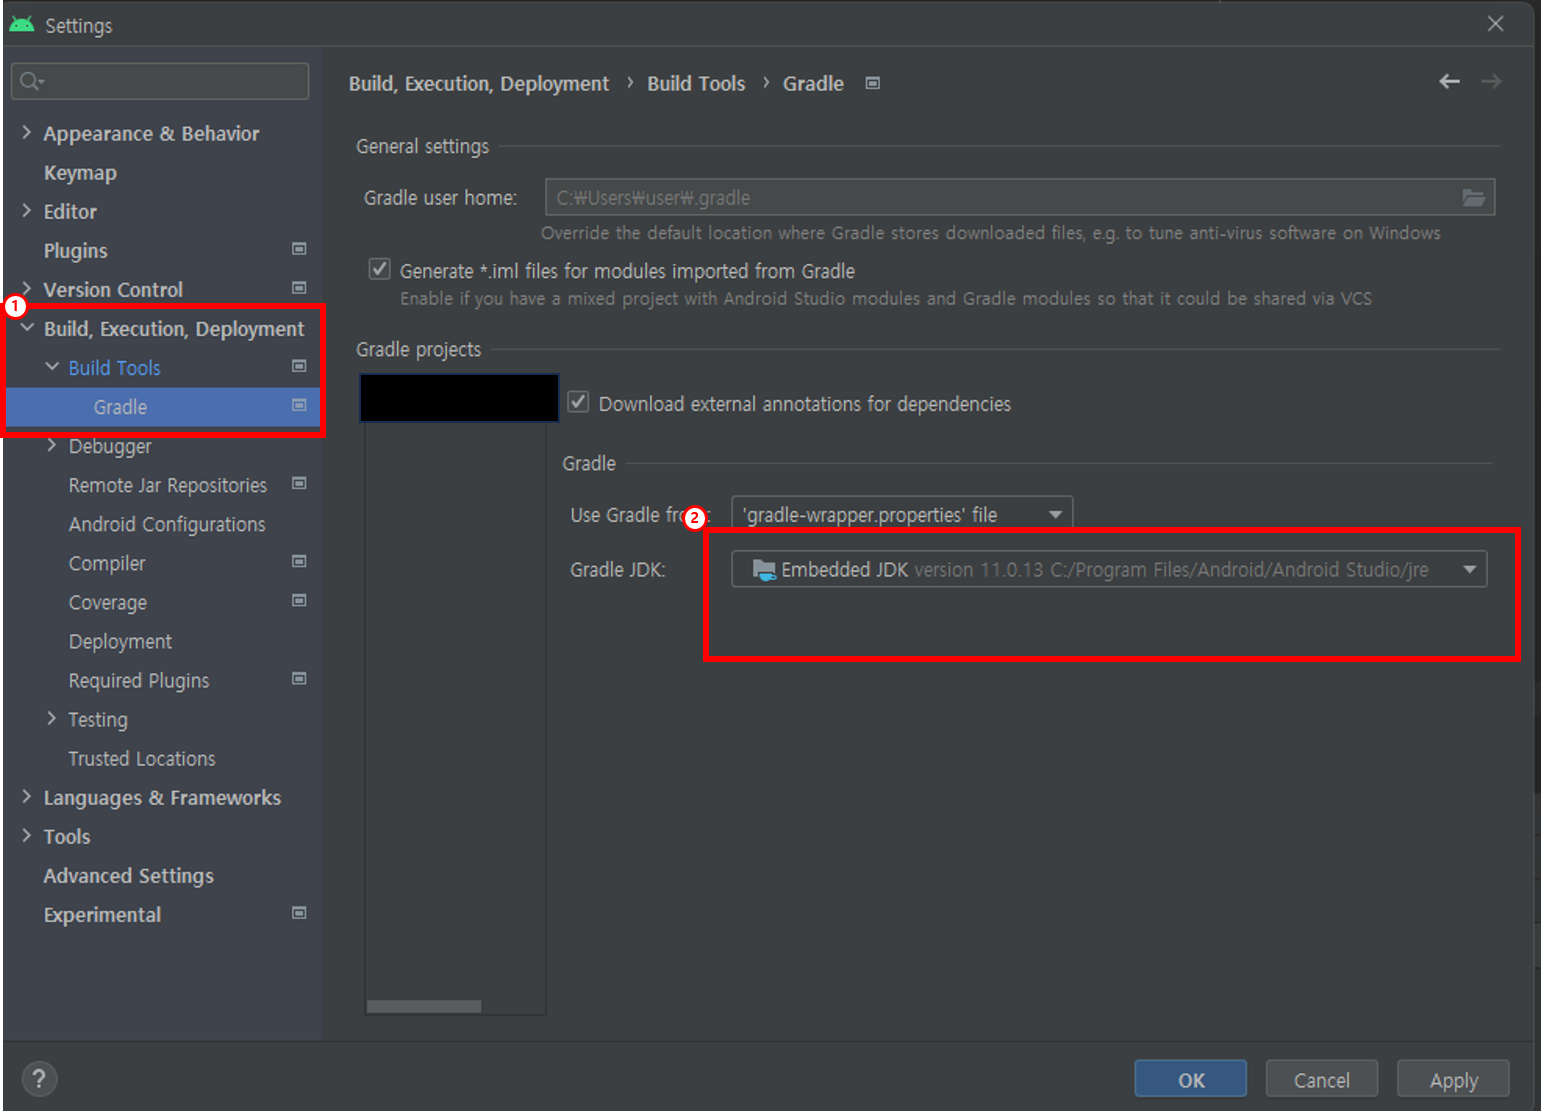1541x1111 pixels.
Task: Expand the Editor section
Action: coord(27,210)
